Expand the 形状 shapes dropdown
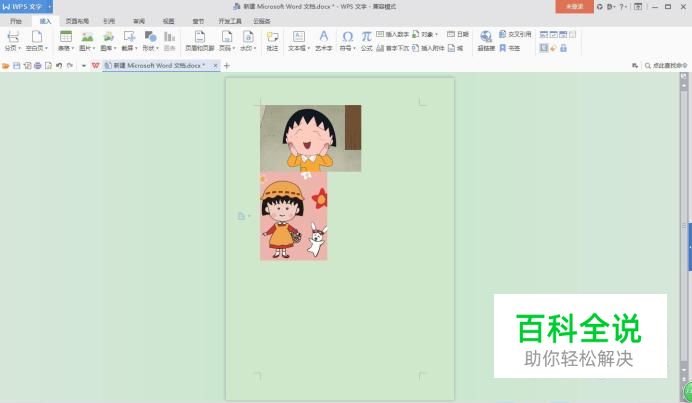Image resolution: width=692 pixels, height=403 pixels. tap(157, 49)
